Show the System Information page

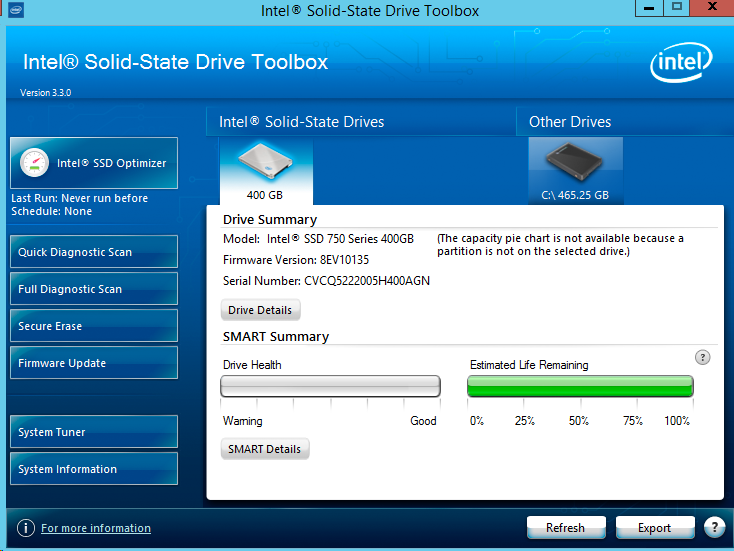(x=93, y=469)
